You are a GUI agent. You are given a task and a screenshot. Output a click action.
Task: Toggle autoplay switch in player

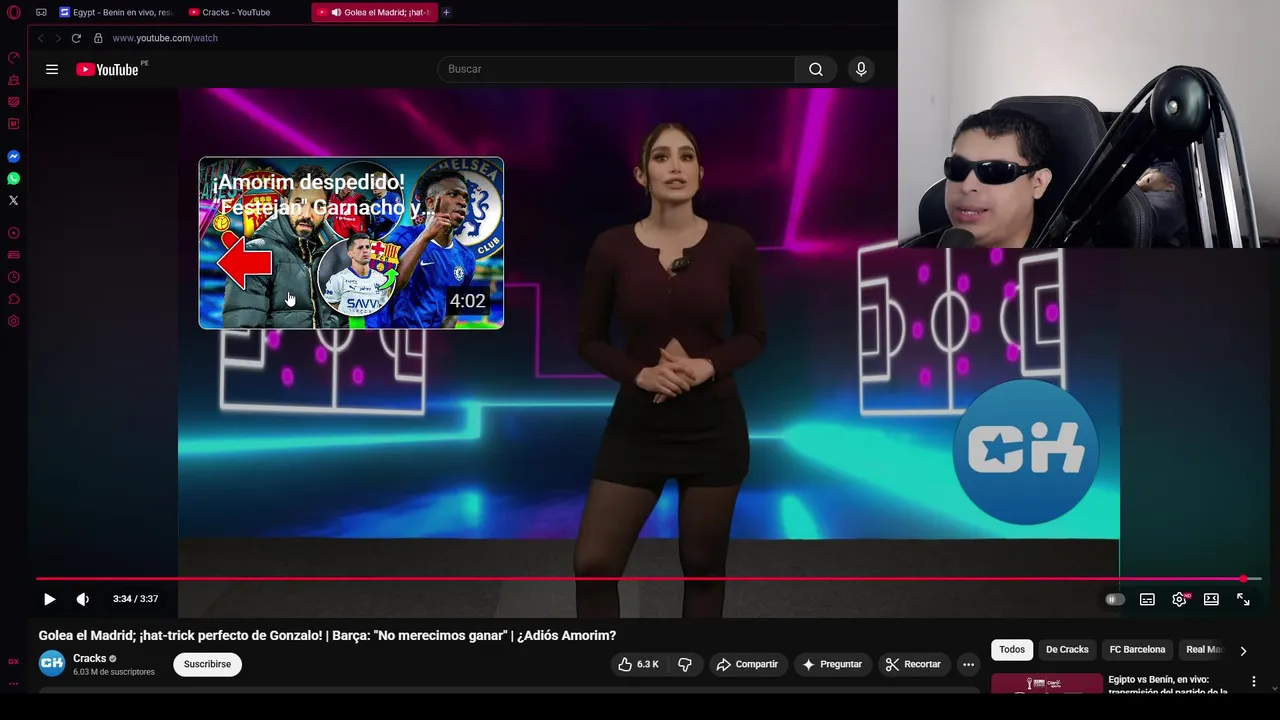click(1115, 599)
